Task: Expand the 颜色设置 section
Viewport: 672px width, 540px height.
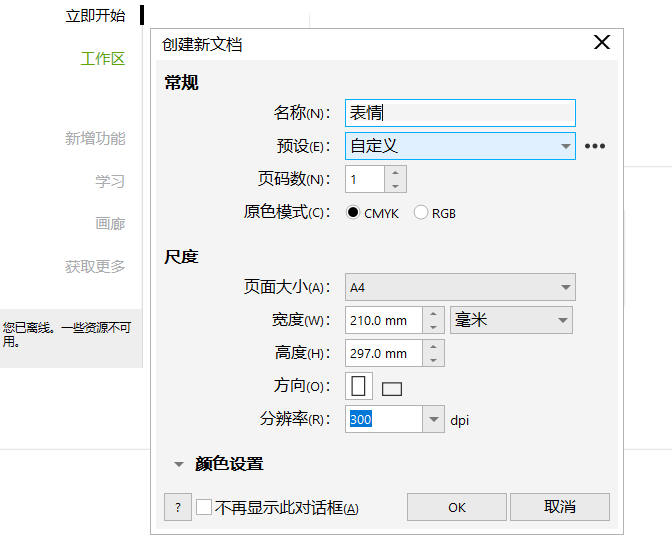Action: pyautogui.click(x=180, y=464)
